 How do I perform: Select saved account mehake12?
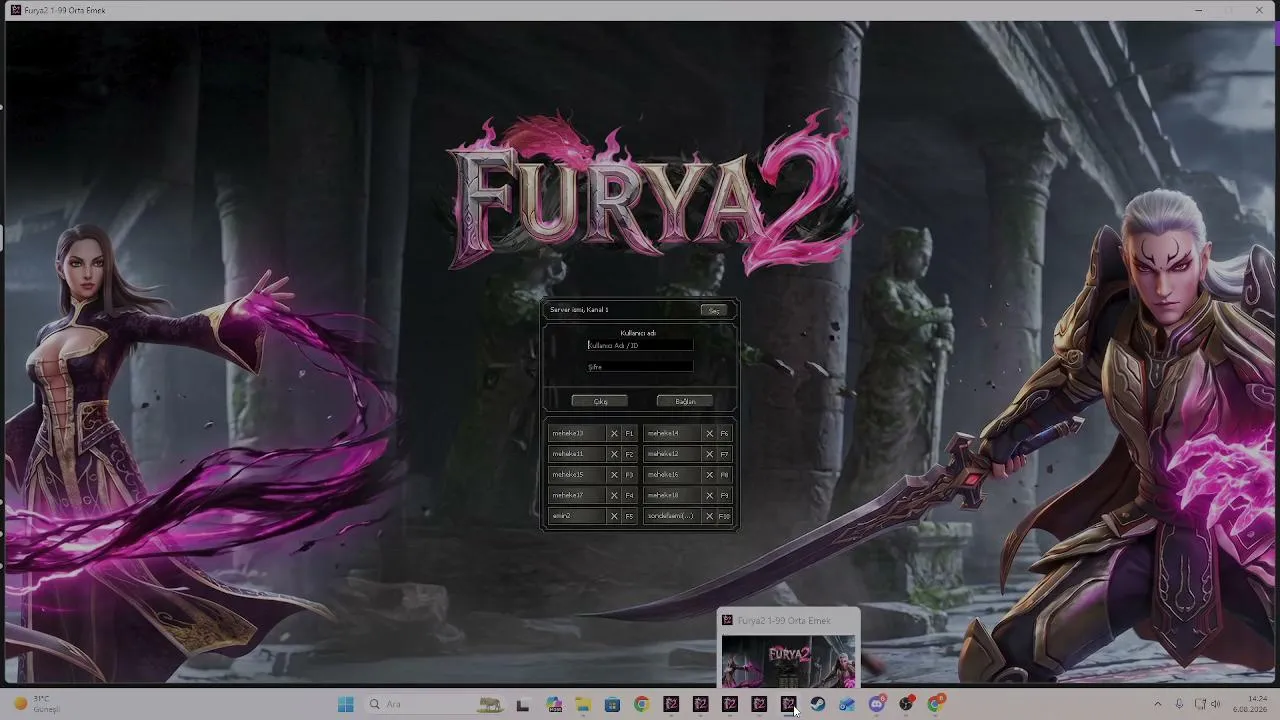point(672,454)
